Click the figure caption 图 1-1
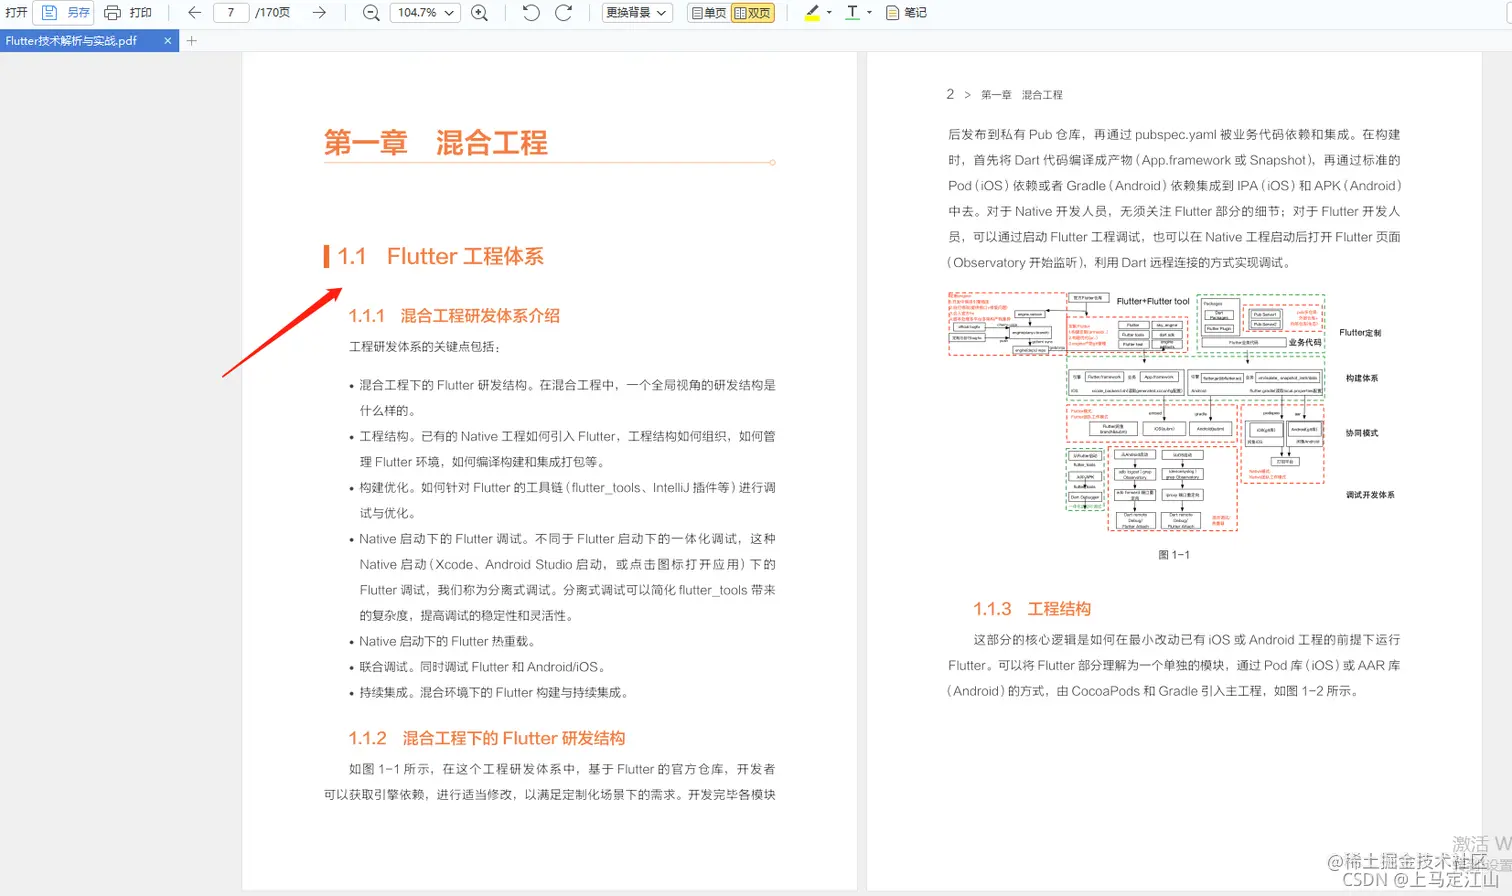Viewport: 1512px width, 896px height. 1174,554
